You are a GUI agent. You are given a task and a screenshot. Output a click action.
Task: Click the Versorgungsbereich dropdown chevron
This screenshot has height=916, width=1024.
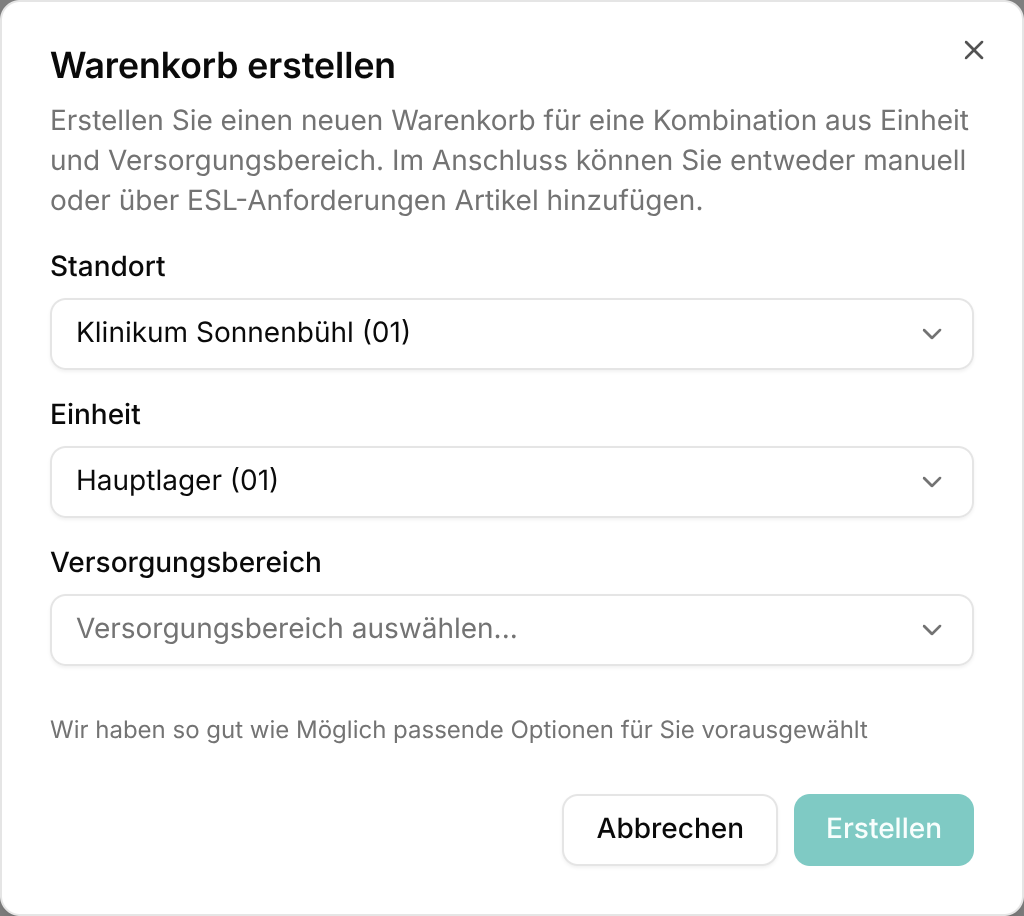point(931,630)
